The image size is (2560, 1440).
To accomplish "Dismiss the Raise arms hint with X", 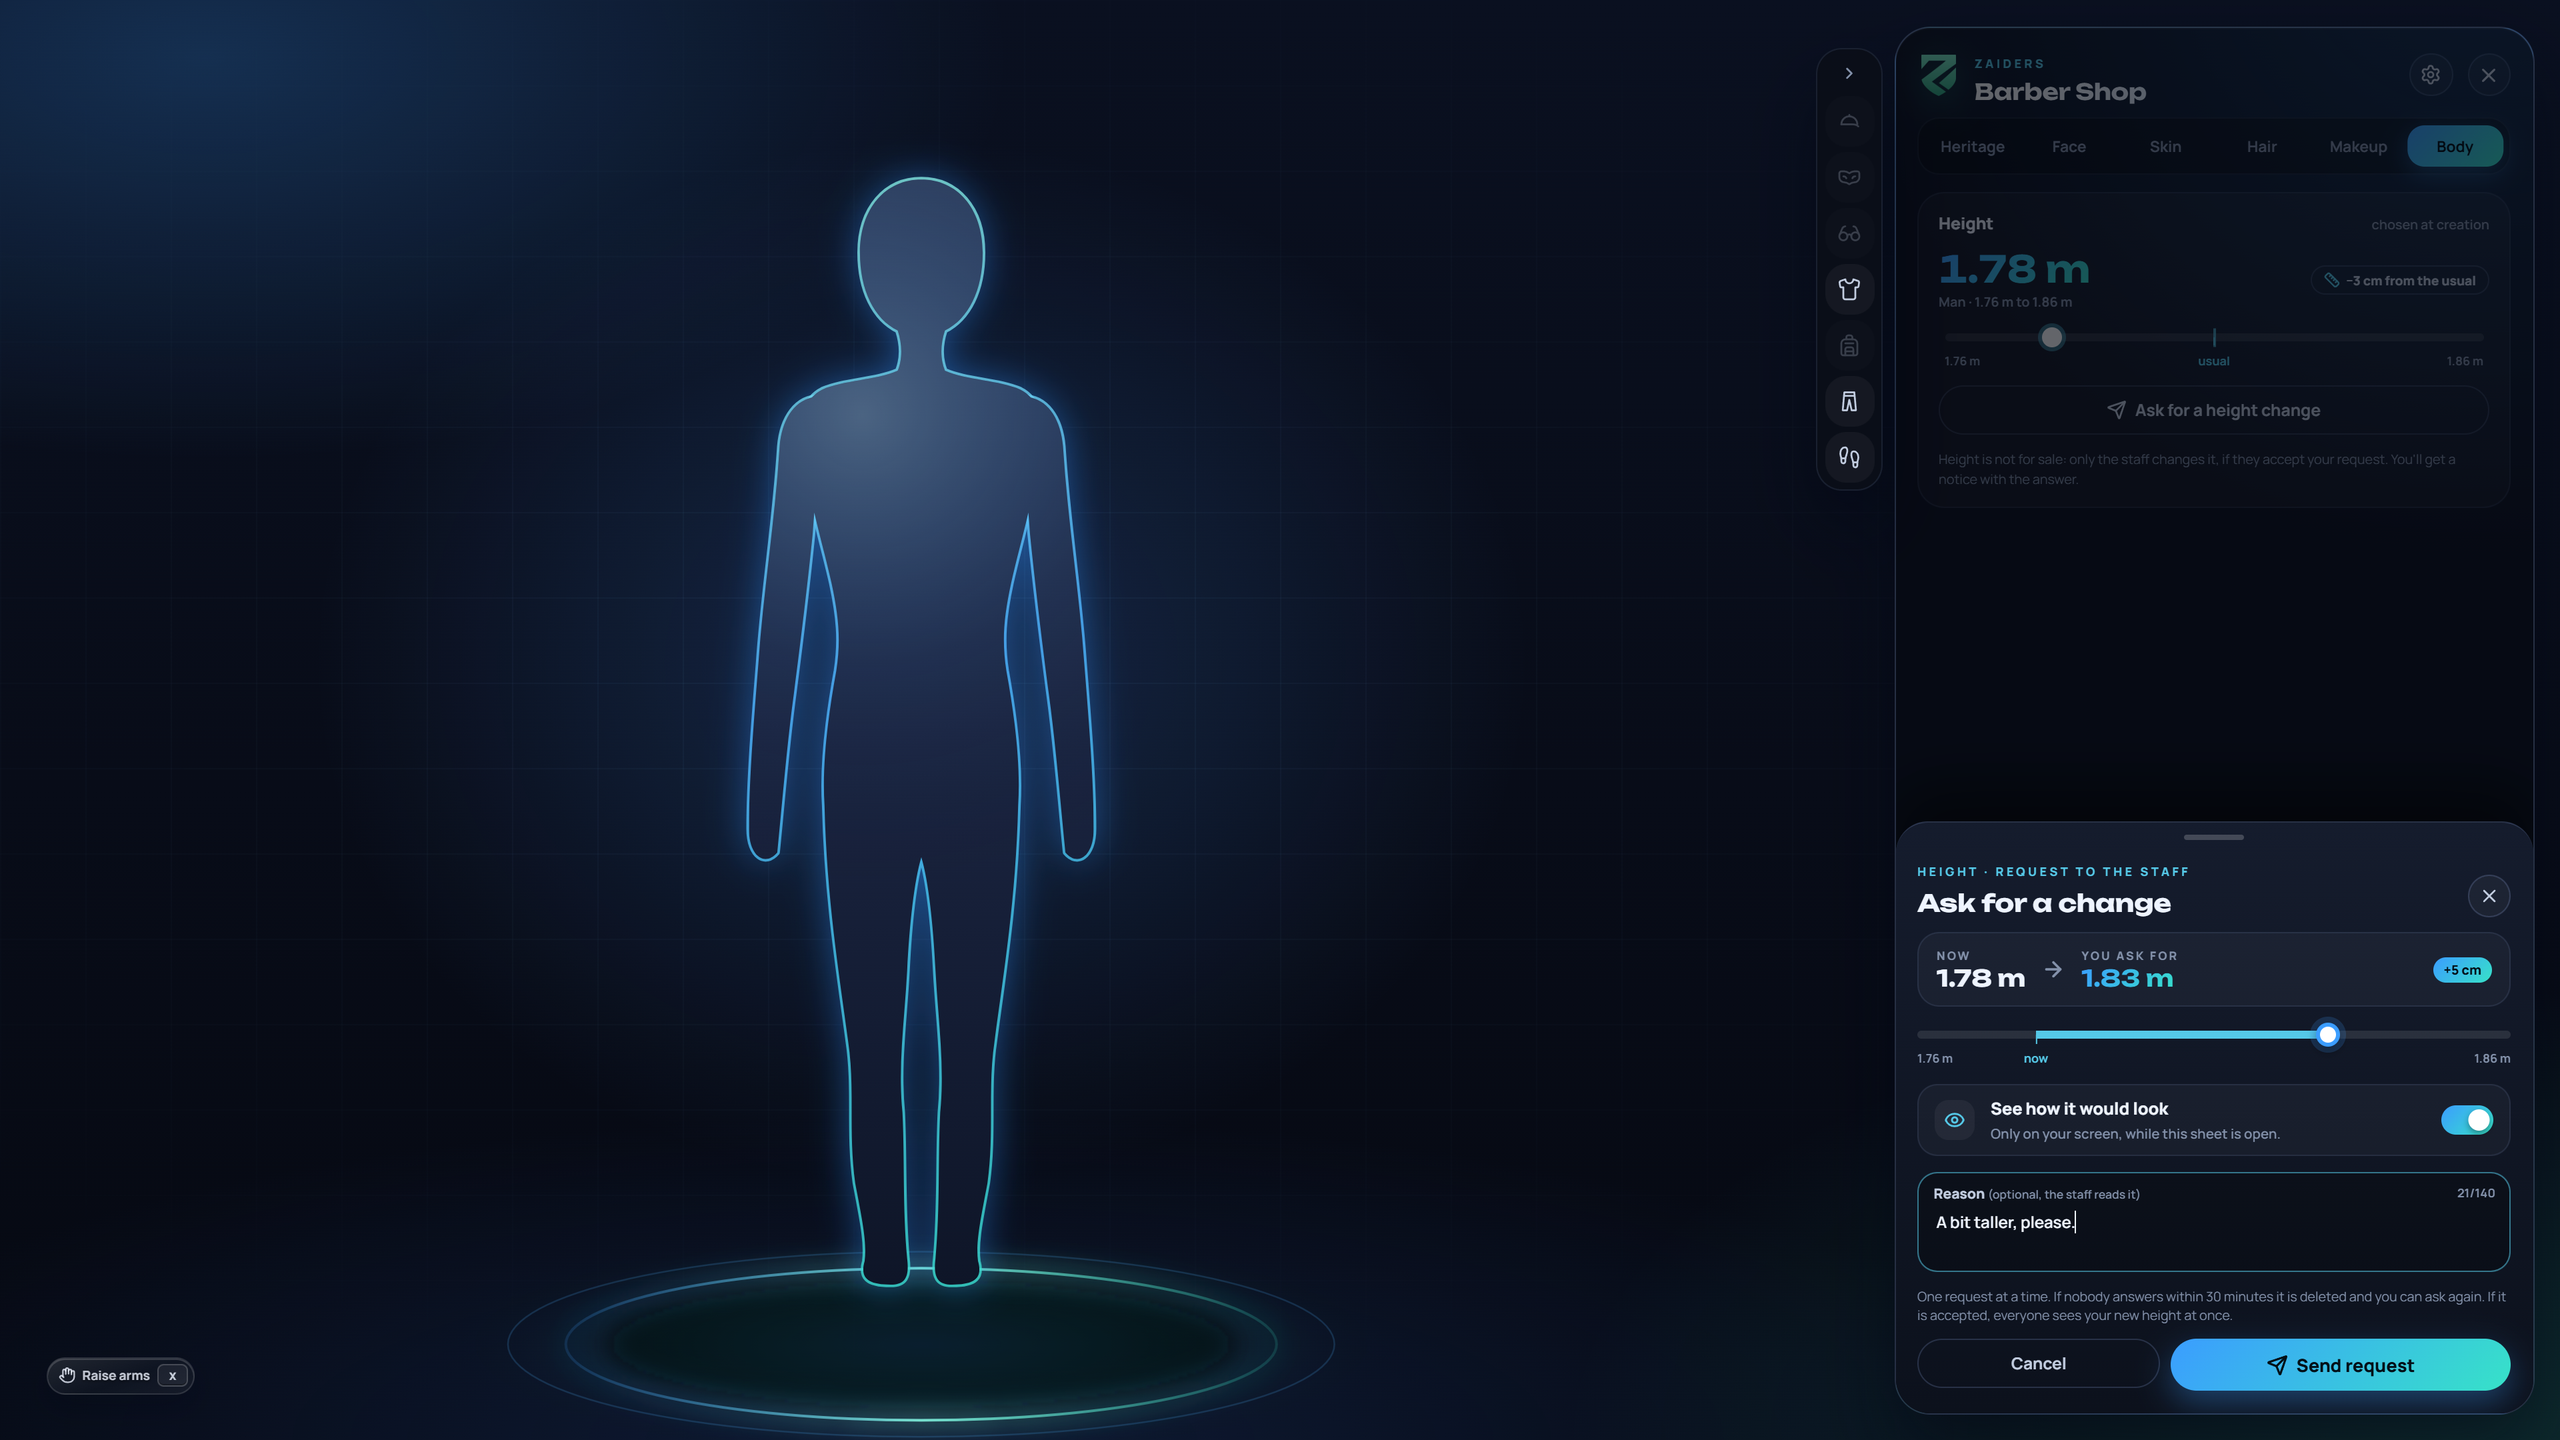I will click(x=172, y=1376).
